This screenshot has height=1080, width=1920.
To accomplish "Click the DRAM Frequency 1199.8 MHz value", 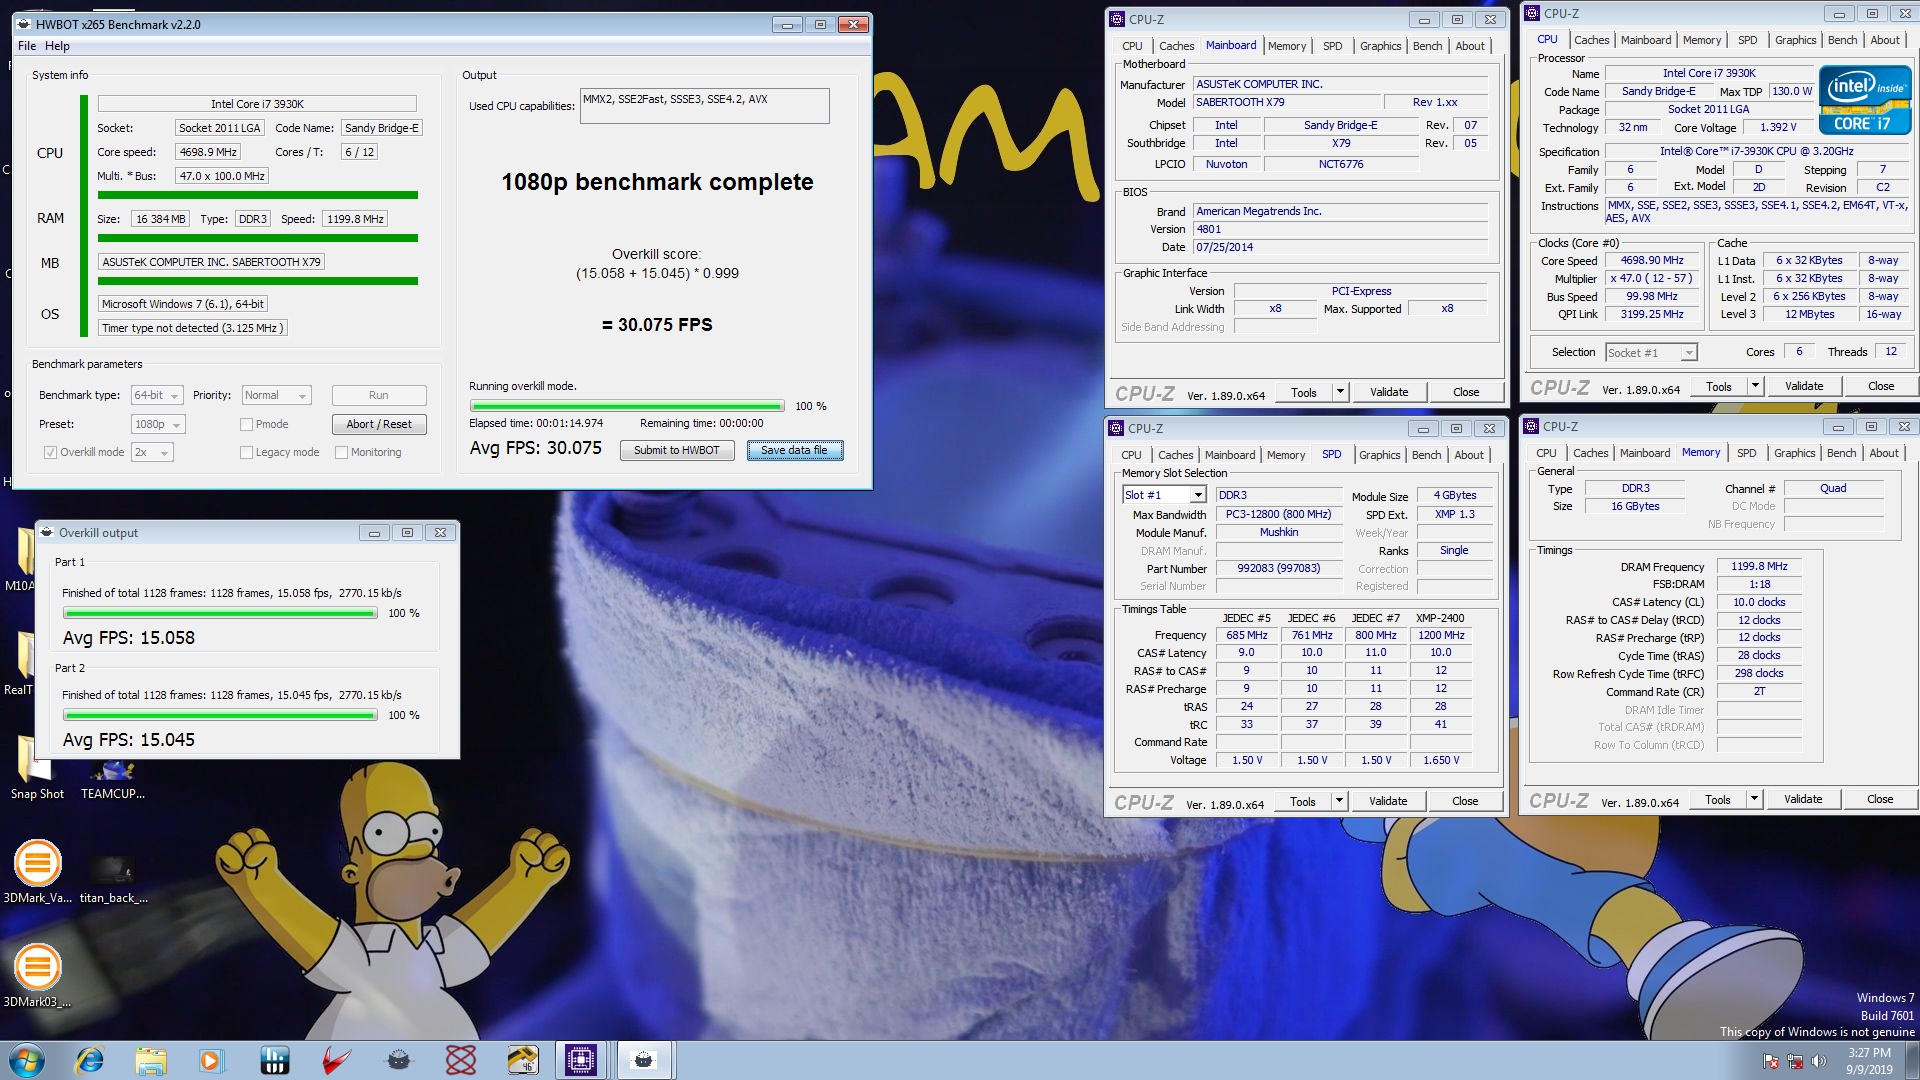I will pos(1759,566).
